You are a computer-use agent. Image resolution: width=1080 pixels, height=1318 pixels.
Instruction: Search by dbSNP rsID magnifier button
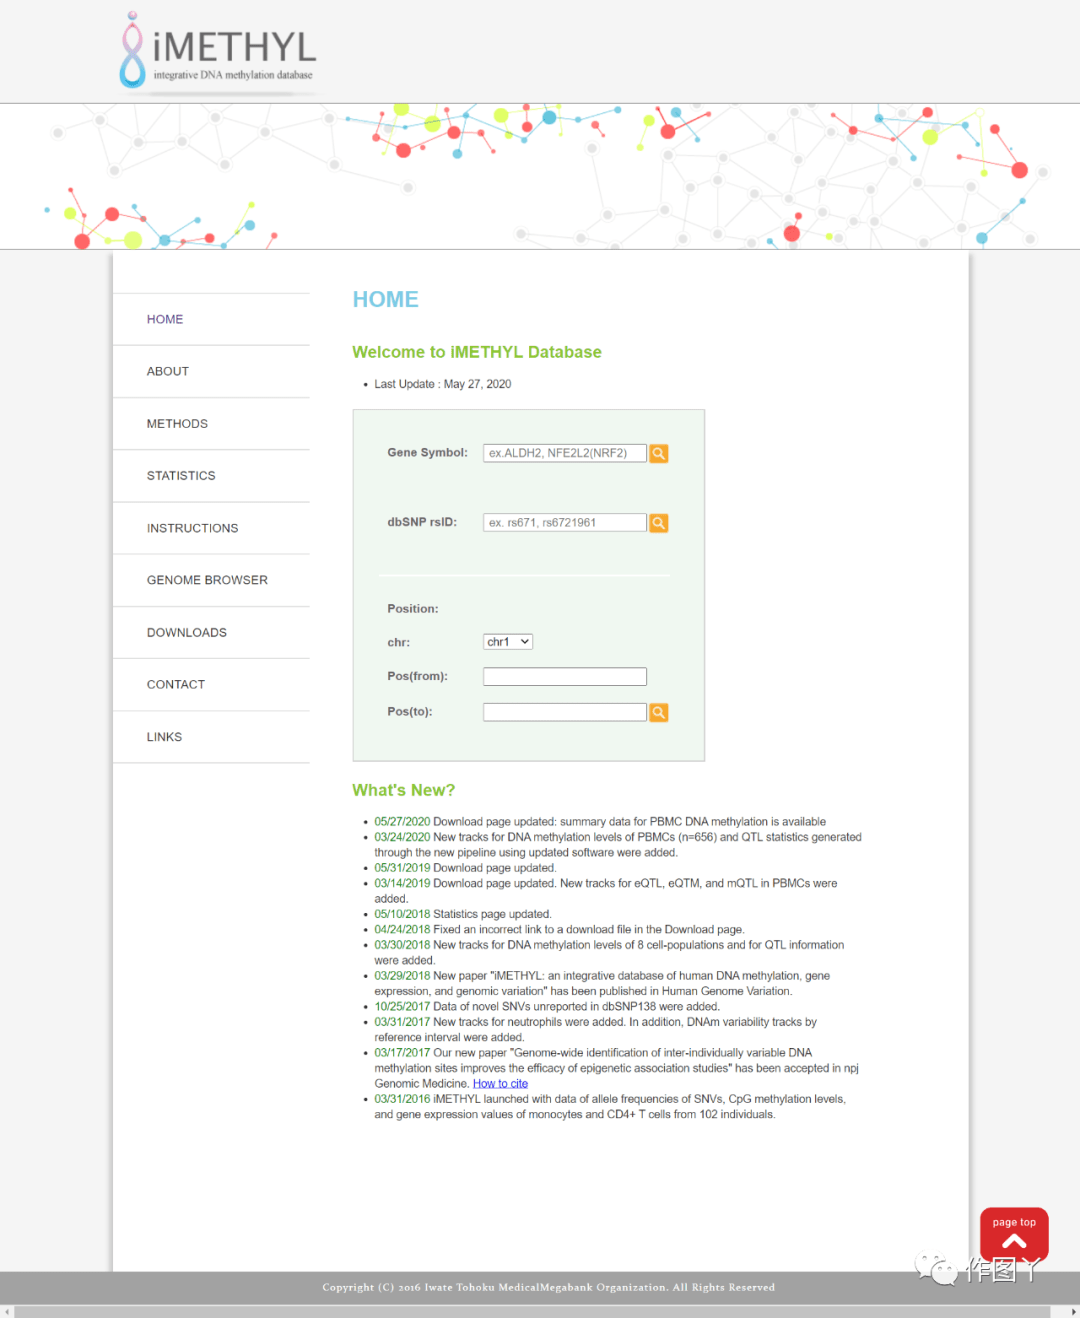(x=659, y=523)
